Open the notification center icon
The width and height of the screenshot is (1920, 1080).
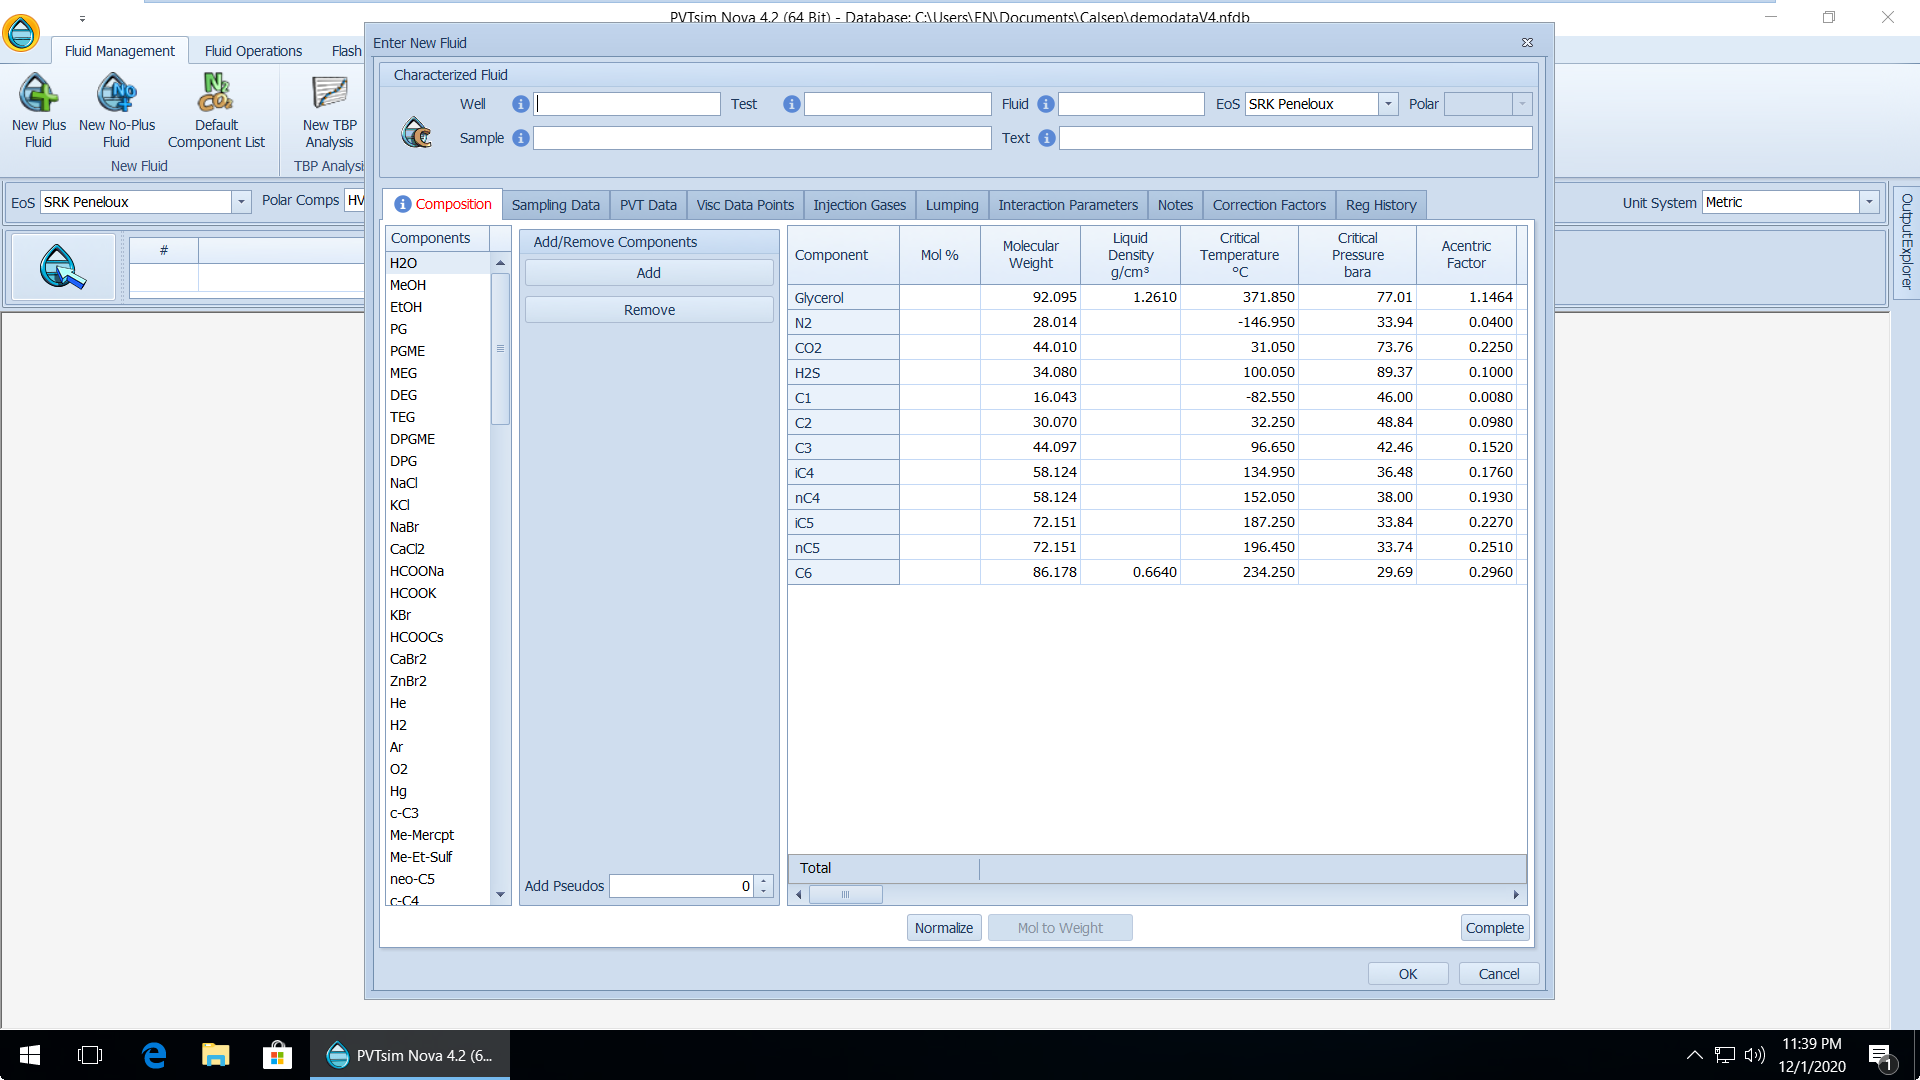click(1880, 1056)
